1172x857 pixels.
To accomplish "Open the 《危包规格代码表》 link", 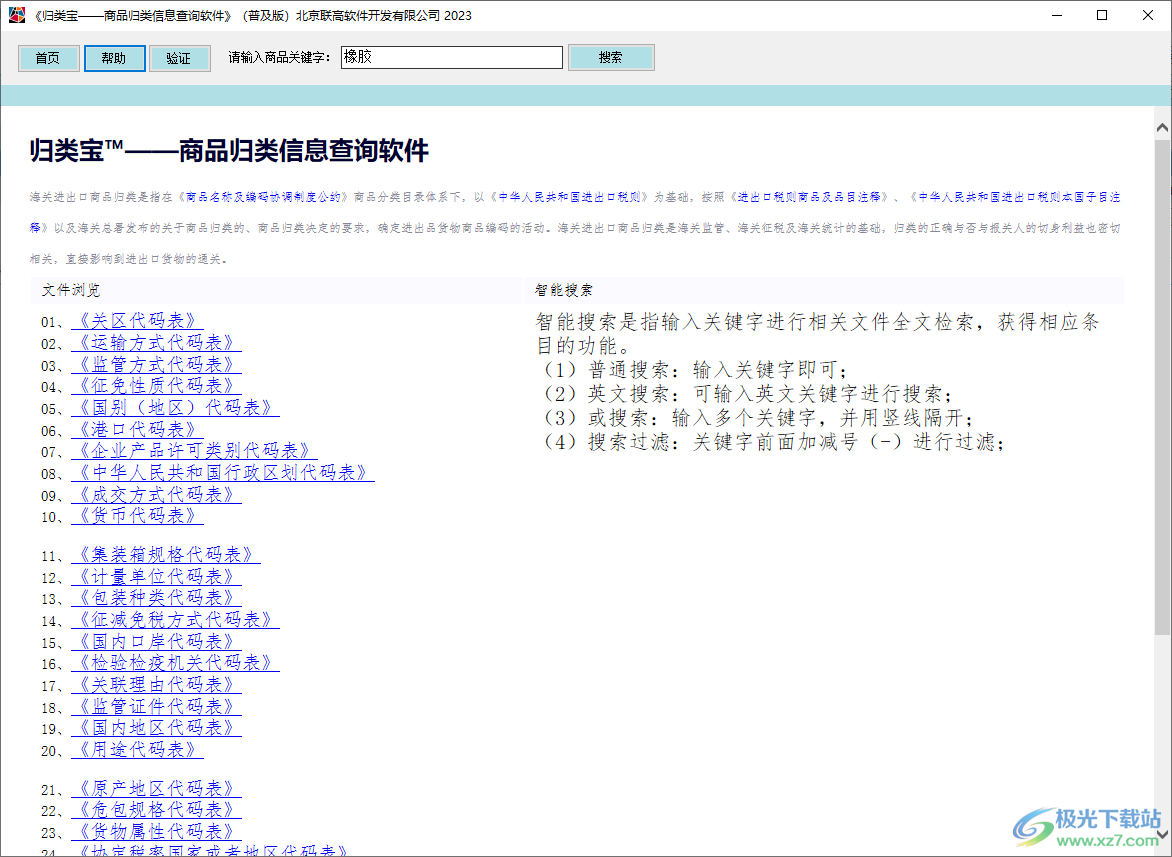I will 156,810.
